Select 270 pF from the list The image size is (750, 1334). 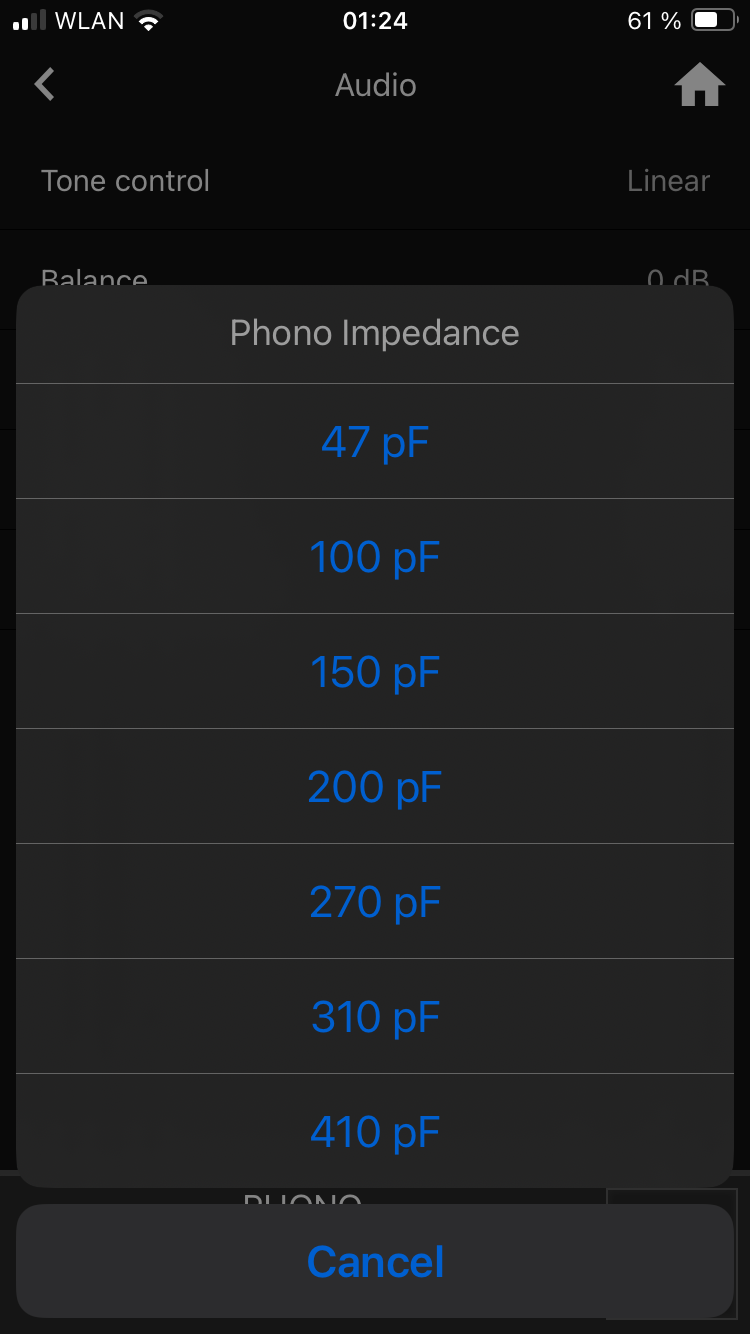coord(375,901)
